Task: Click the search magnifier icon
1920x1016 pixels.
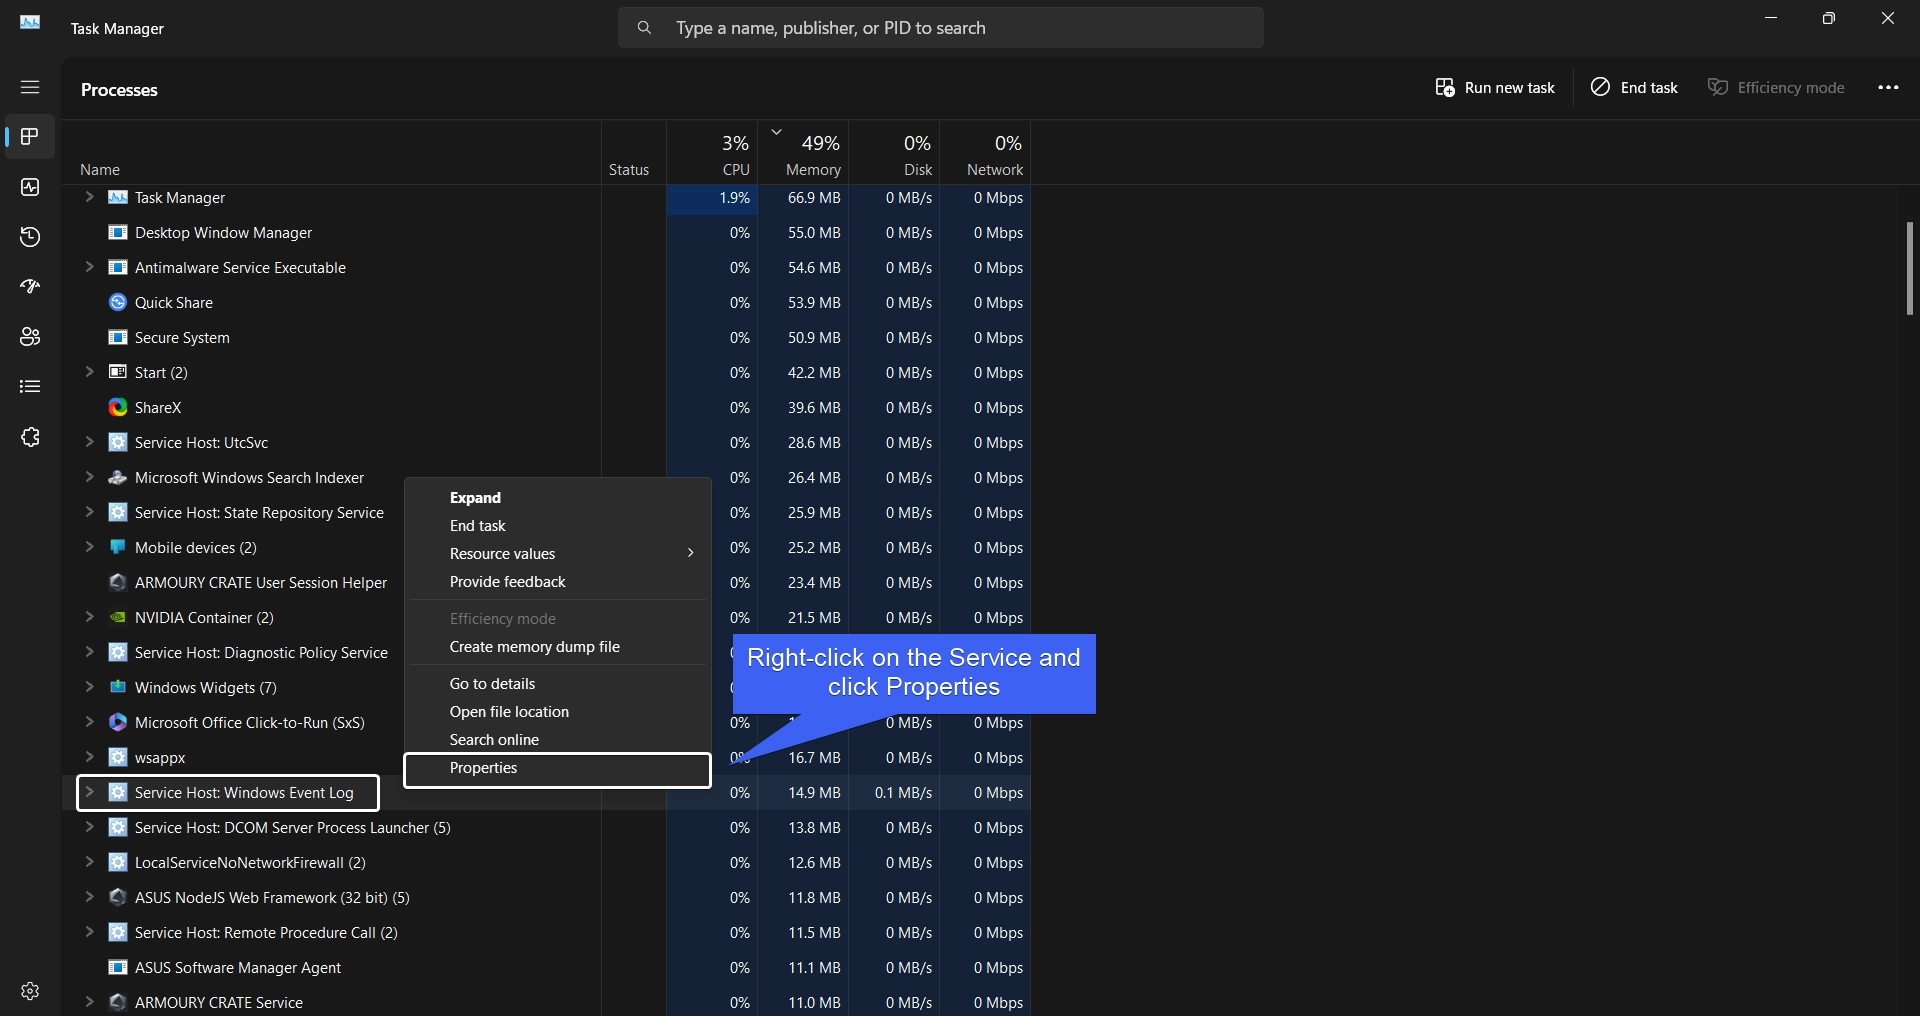Action: (645, 28)
